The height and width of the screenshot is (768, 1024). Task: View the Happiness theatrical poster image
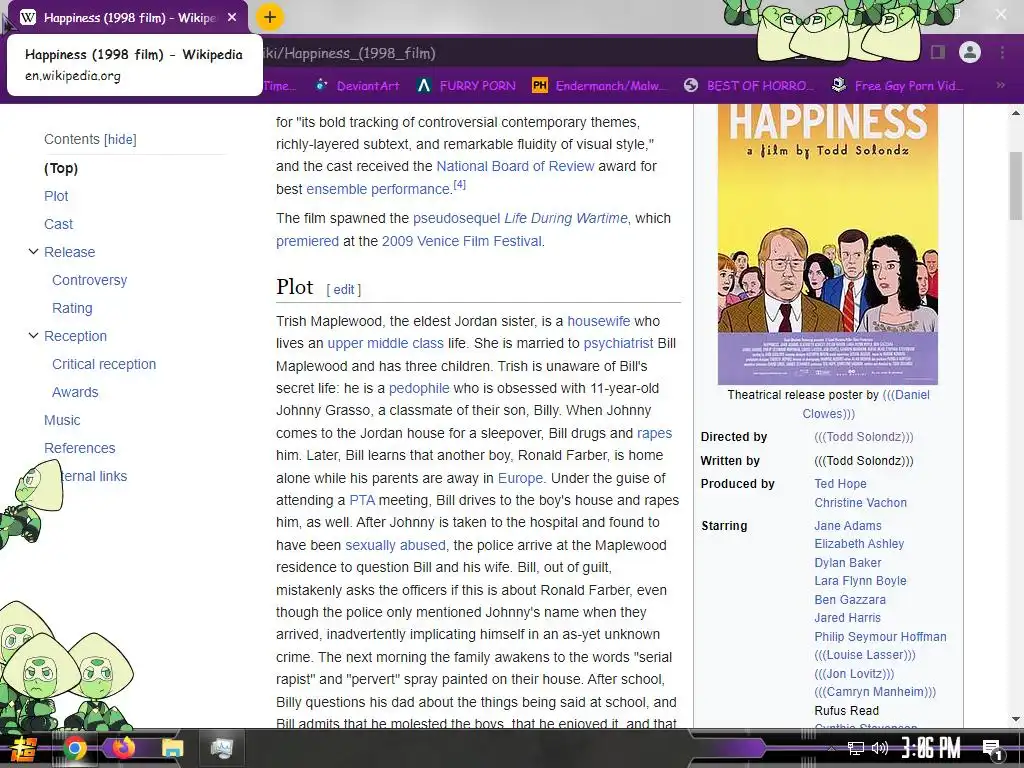(x=827, y=244)
